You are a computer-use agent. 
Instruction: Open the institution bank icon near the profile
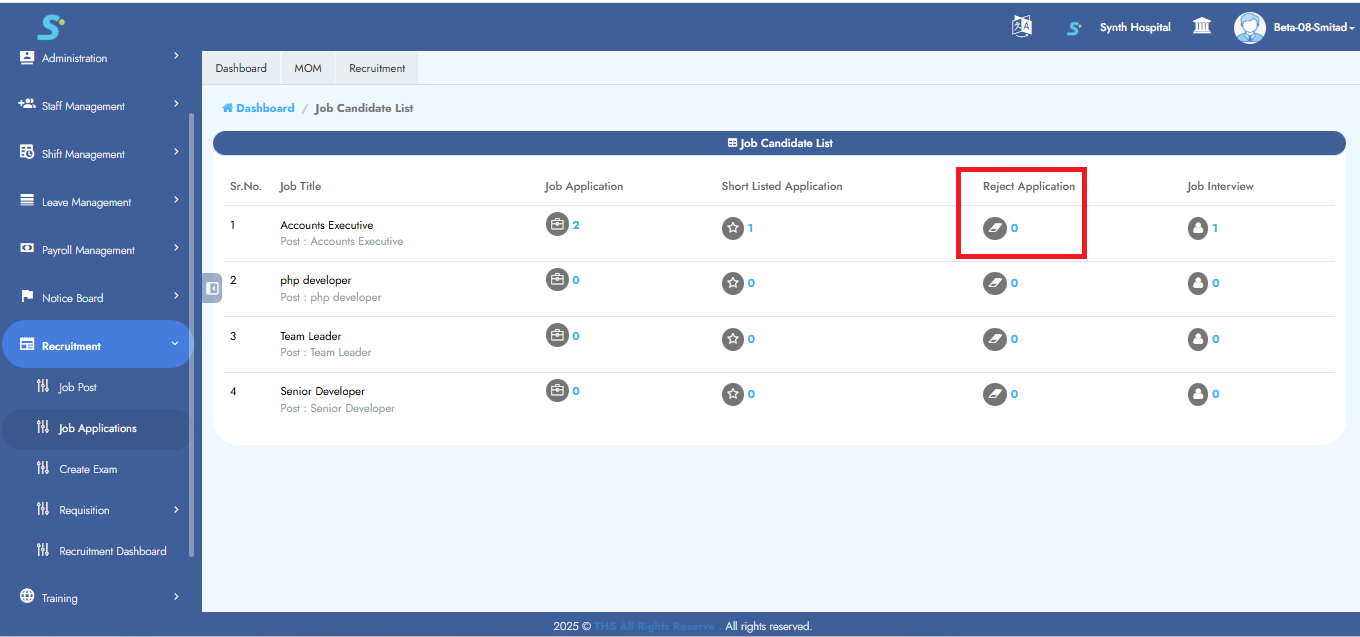point(1201,26)
